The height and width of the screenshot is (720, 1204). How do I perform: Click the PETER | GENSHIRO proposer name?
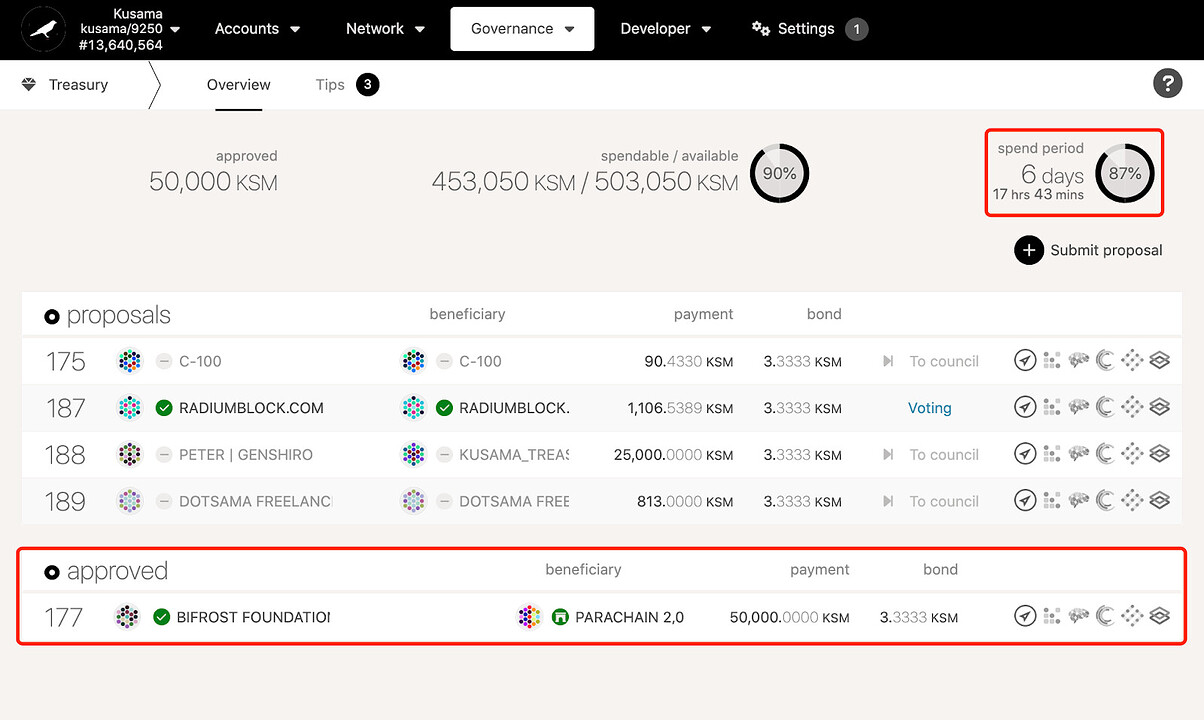tap(246, 454)
